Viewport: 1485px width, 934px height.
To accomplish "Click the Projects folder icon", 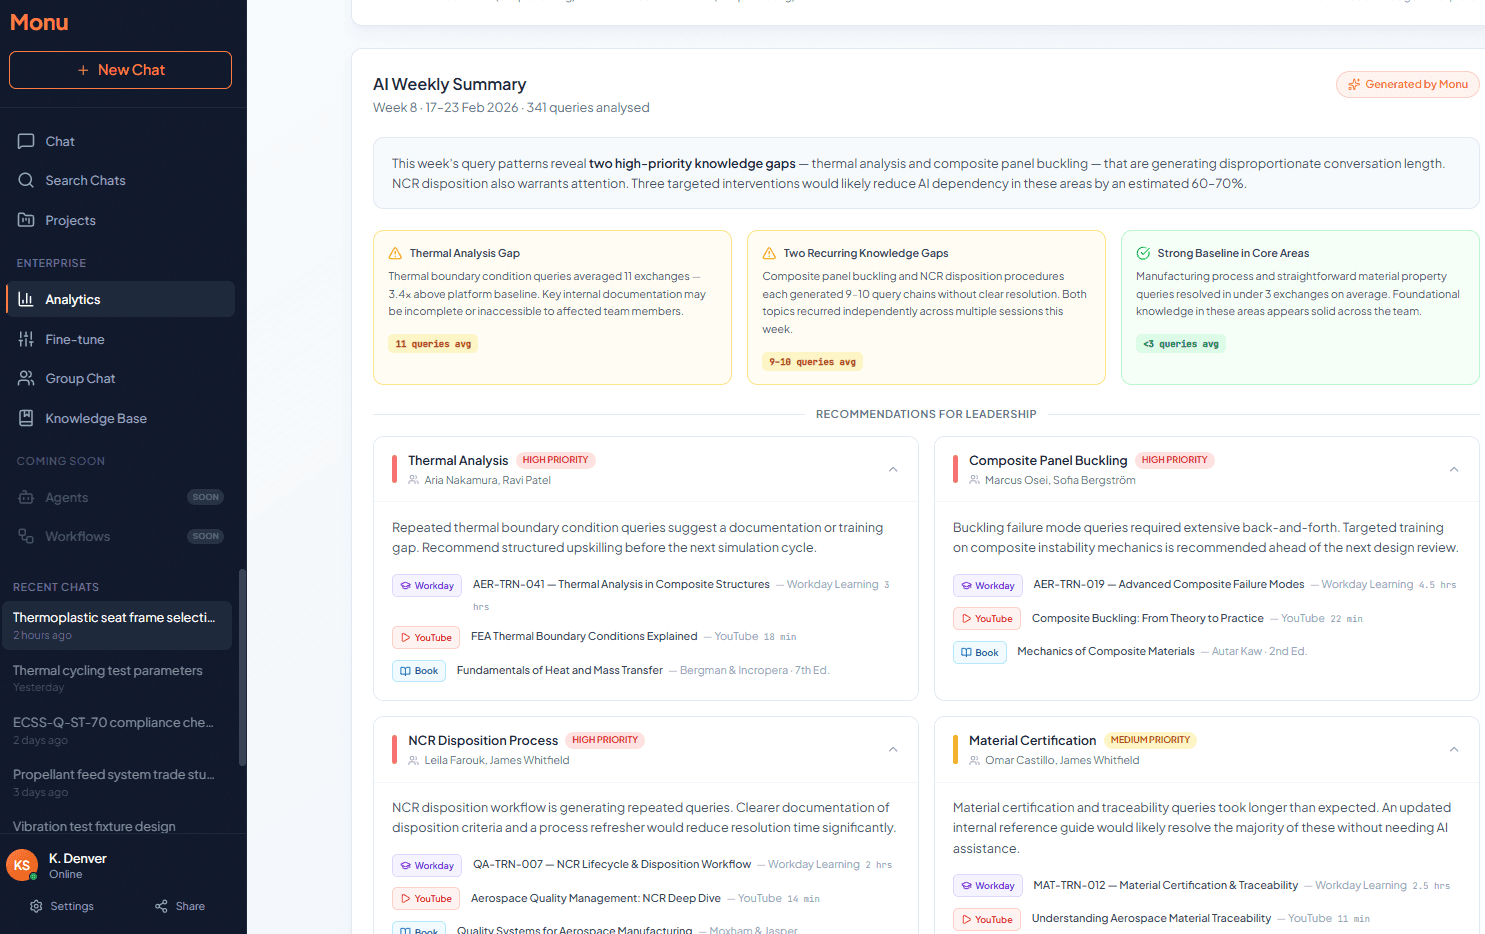I will click(x=26, y=220).
